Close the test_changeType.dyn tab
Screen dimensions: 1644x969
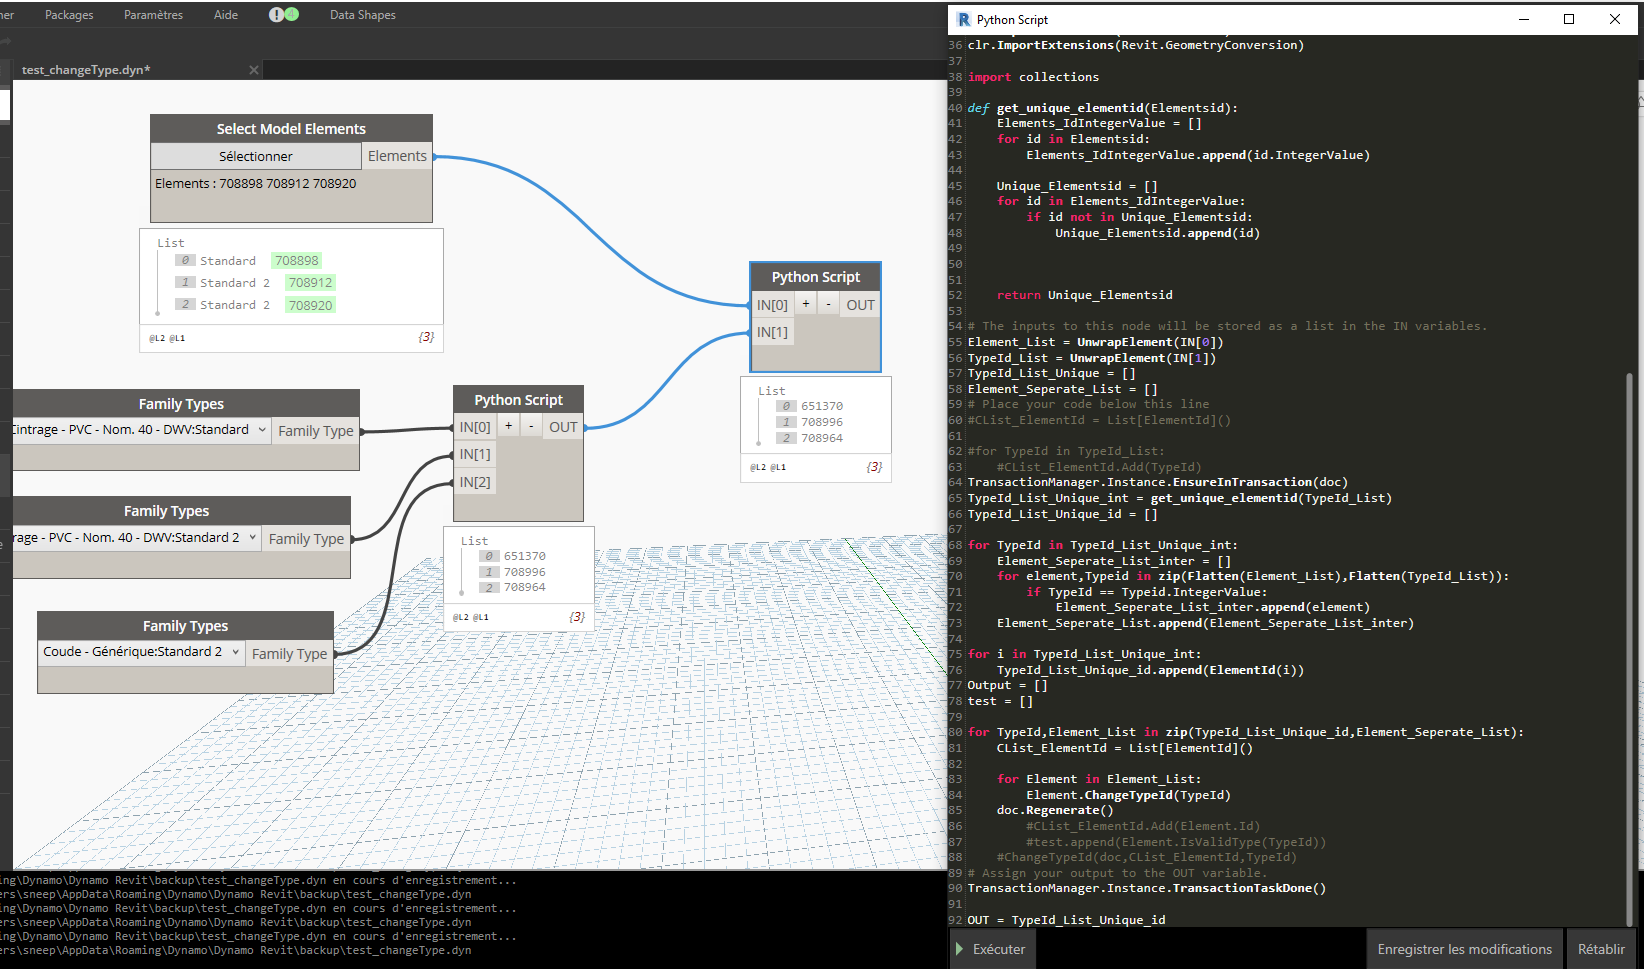254,70
